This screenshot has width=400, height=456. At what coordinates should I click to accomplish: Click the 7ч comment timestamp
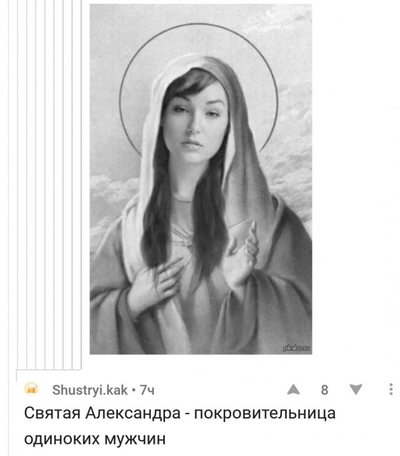pos(147,390)
